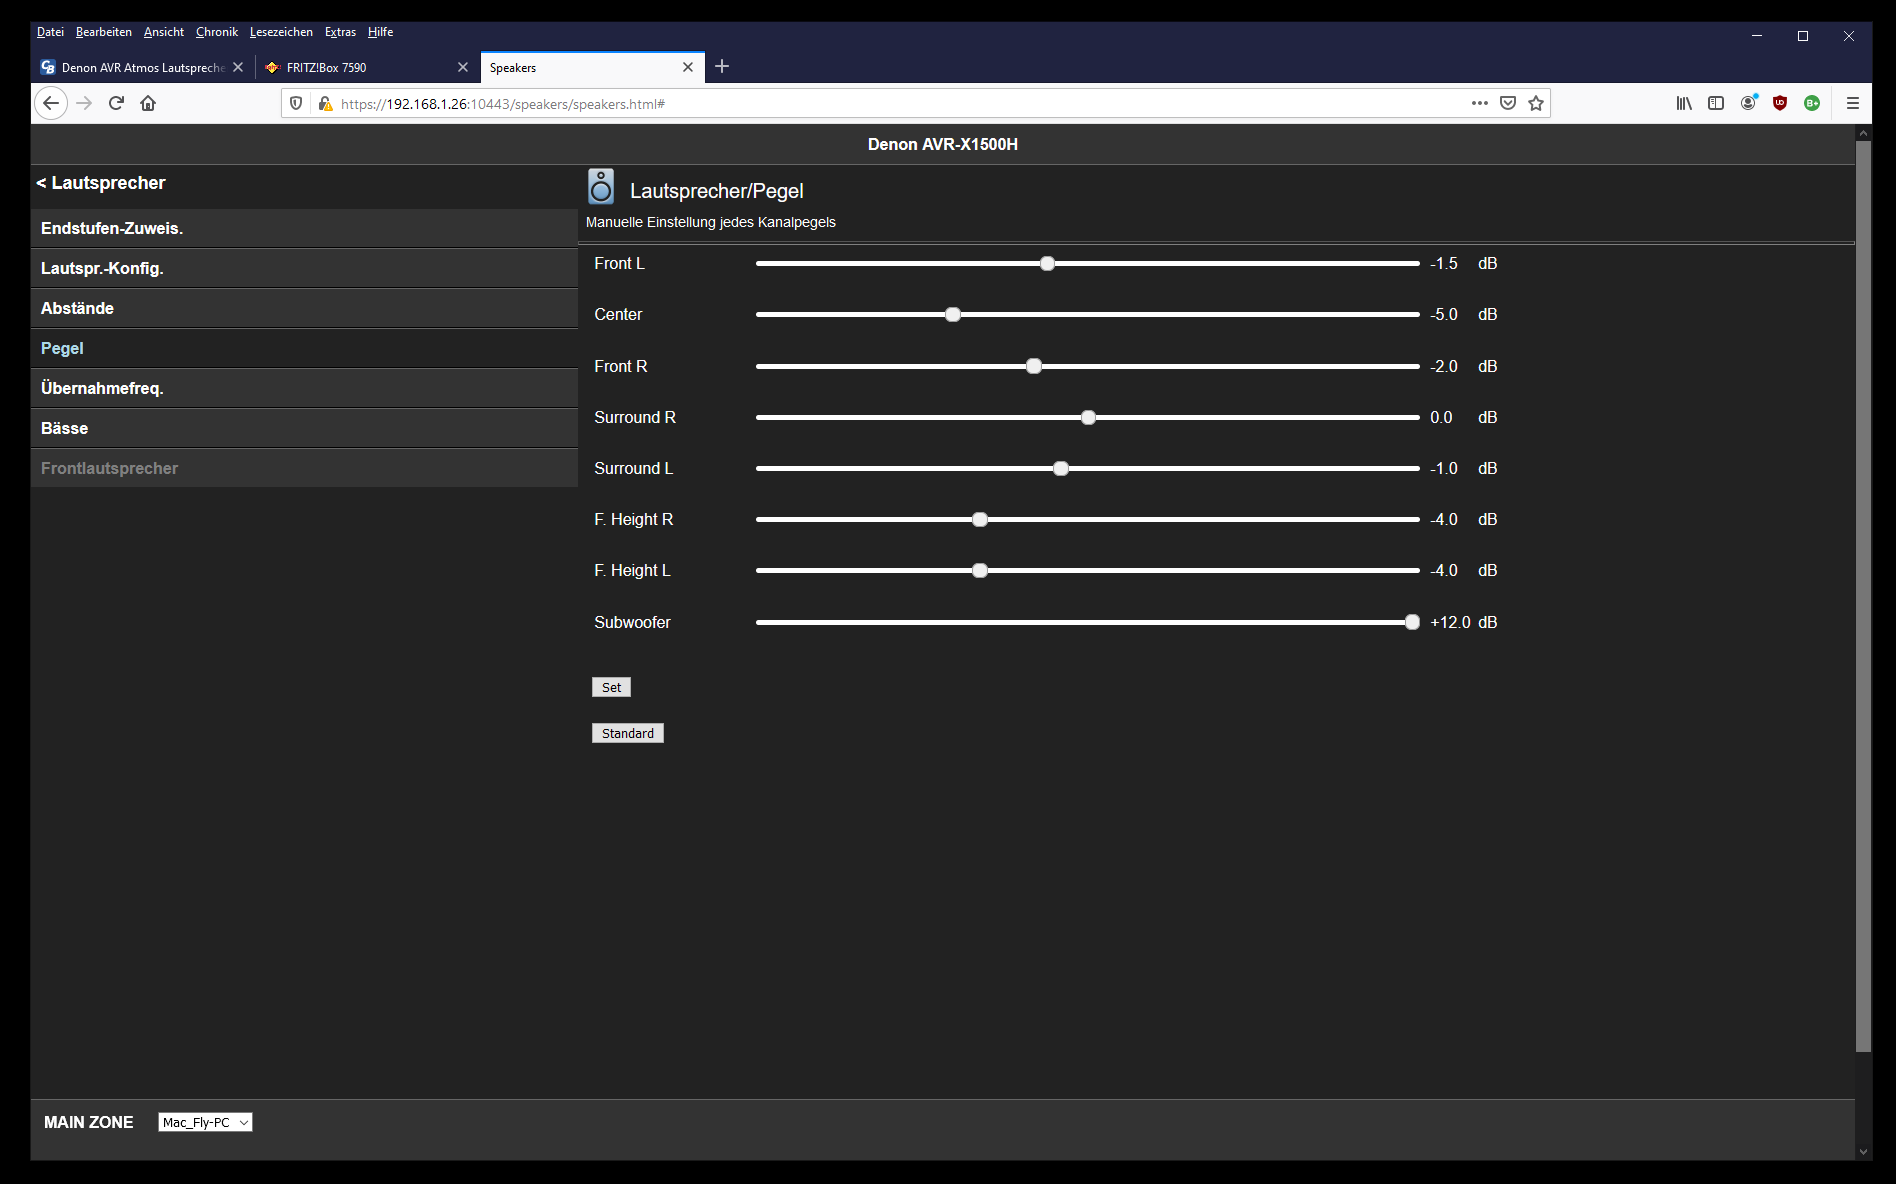Click the Set button
Viewport: 1896px width, 1184px height.
click(611, 687)
